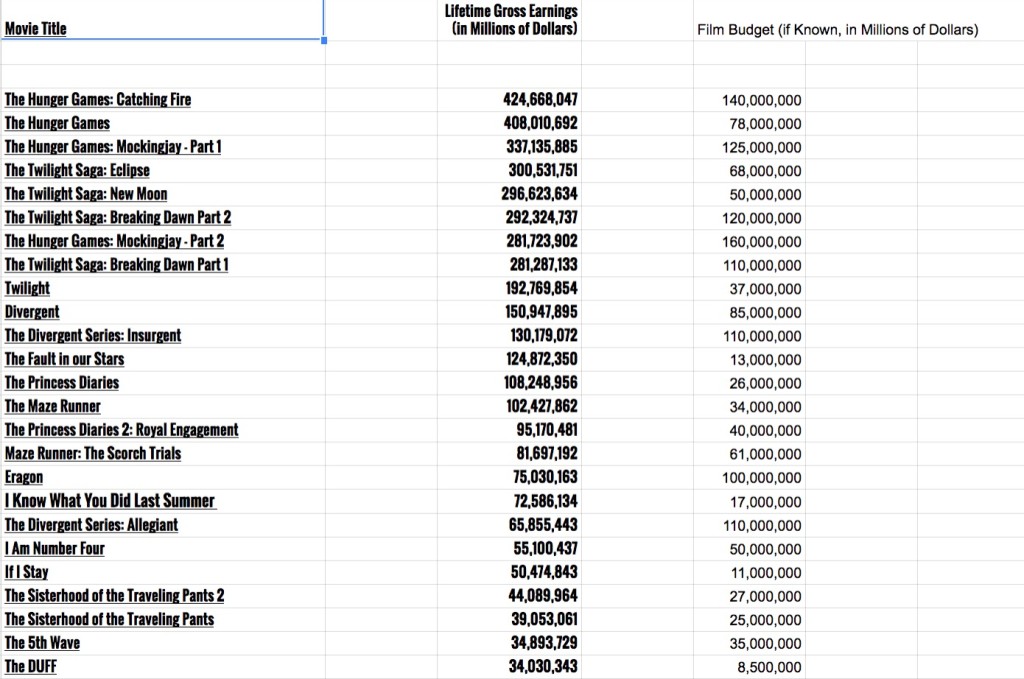Select earnings cell 424,668,047
Image resolution: width=1024 pixels, height=679 pixels.
pos(509,99)
